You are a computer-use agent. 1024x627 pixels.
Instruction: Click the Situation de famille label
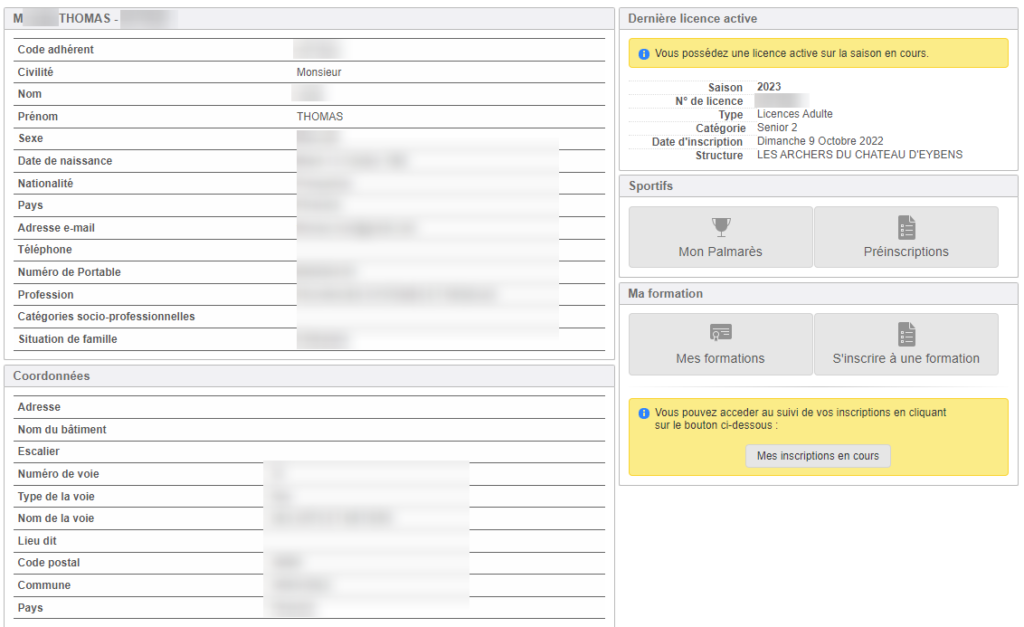pyautogui.click(x=68, y=340)
